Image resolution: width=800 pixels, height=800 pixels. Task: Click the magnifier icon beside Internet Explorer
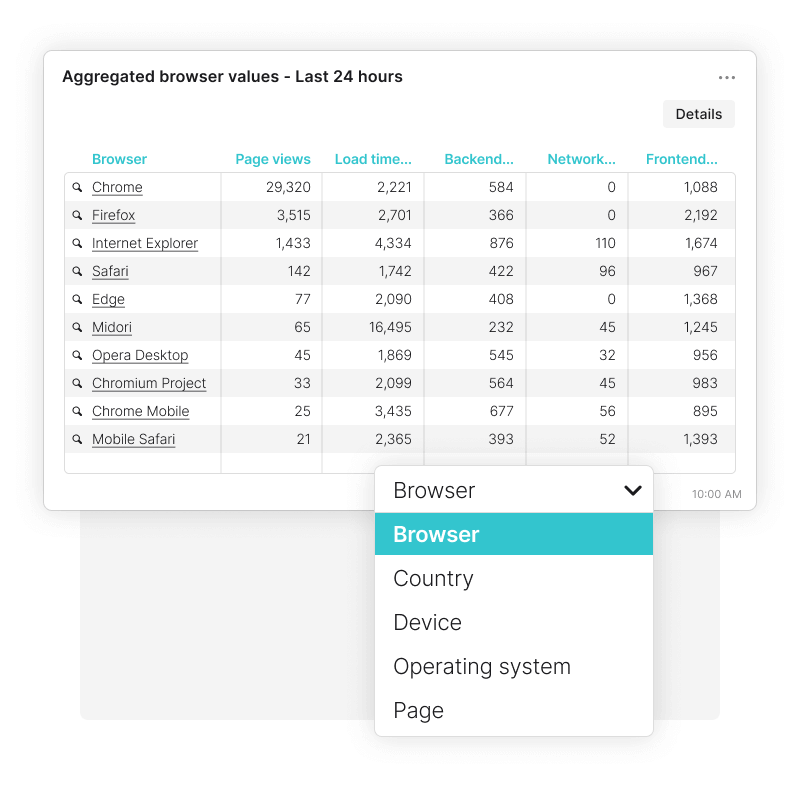tap(77, 244)
